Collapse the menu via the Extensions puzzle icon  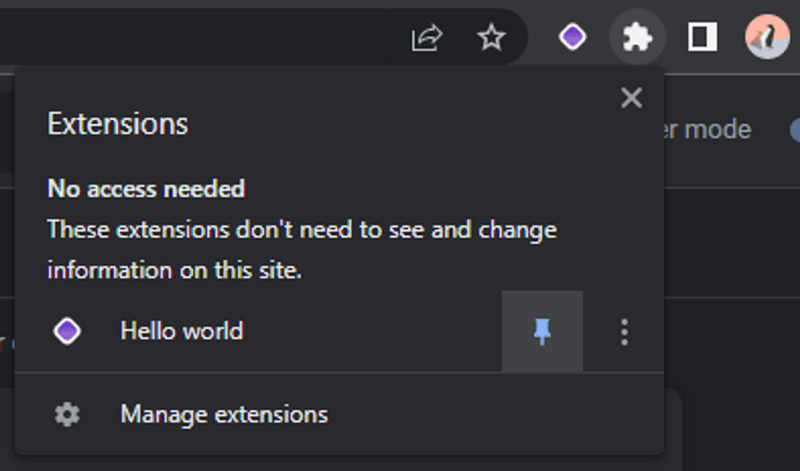coord(637,37)
